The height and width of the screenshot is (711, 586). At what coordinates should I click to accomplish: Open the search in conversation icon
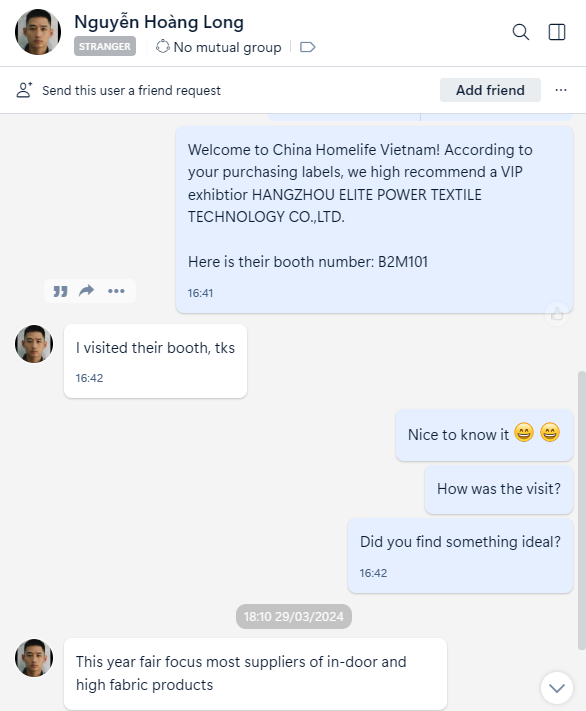click(520, 32)
